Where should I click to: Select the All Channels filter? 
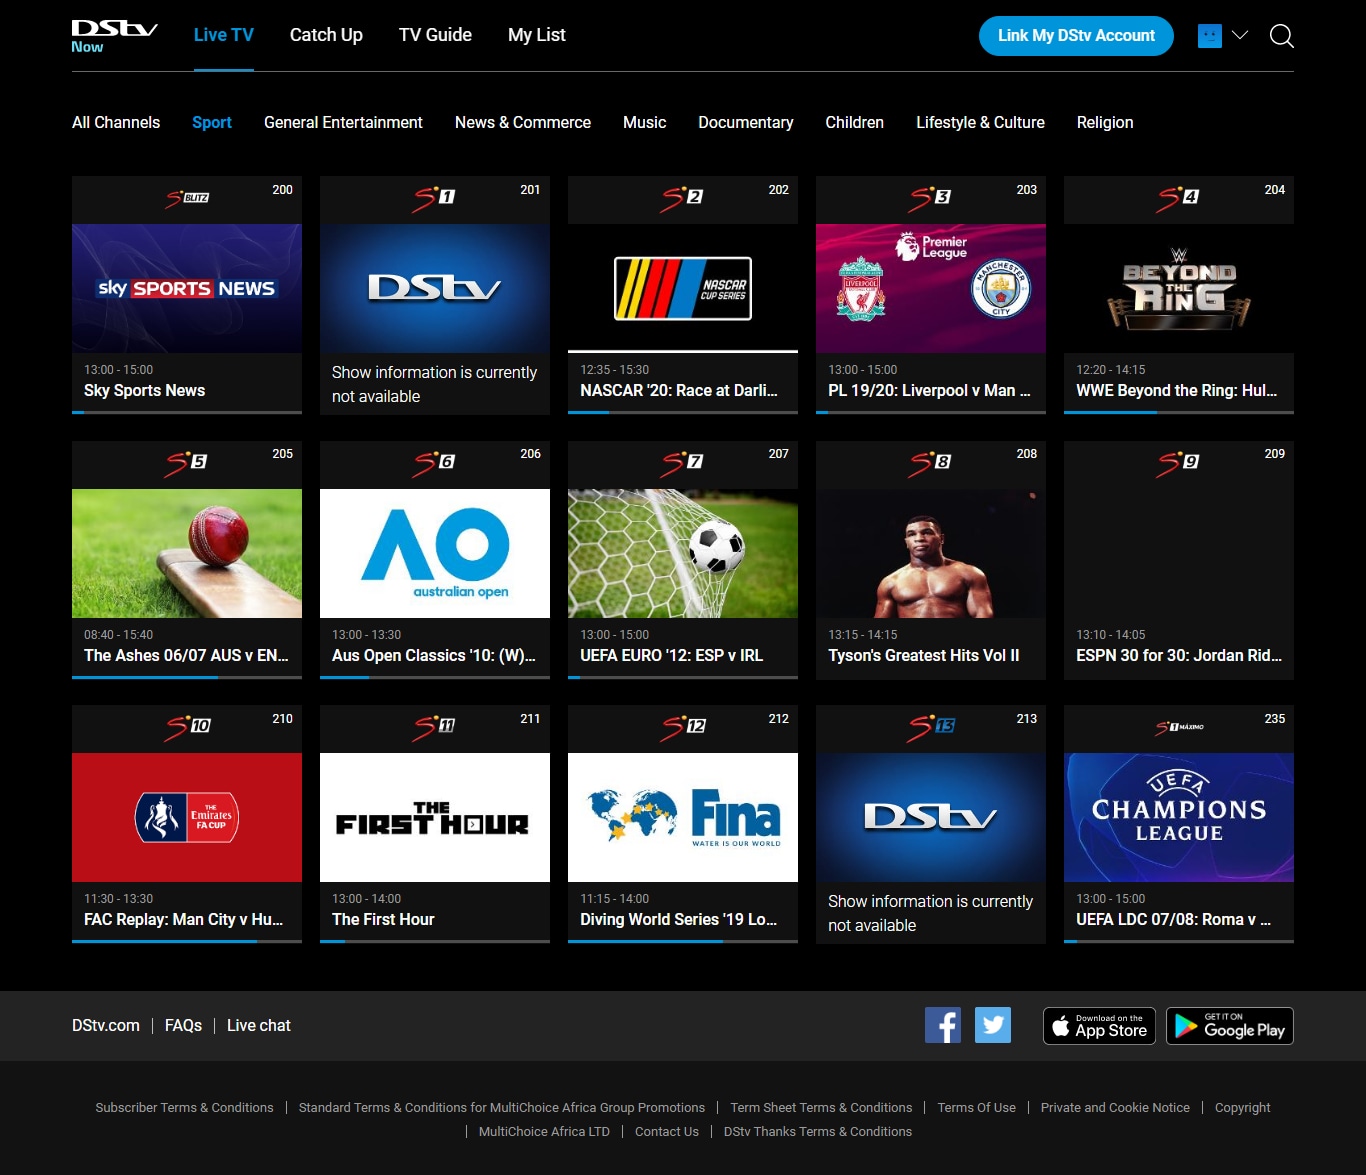pyautogui.click(x=116, y=122)
